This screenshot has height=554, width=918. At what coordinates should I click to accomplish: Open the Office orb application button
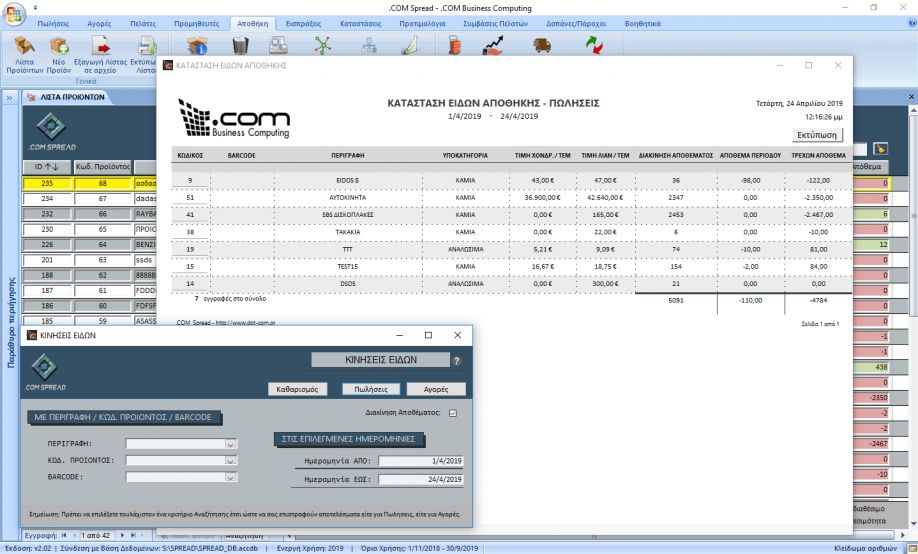13,13
